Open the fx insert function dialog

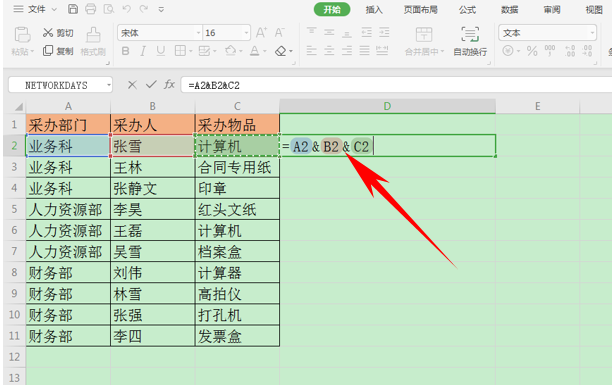coord(169,84)
